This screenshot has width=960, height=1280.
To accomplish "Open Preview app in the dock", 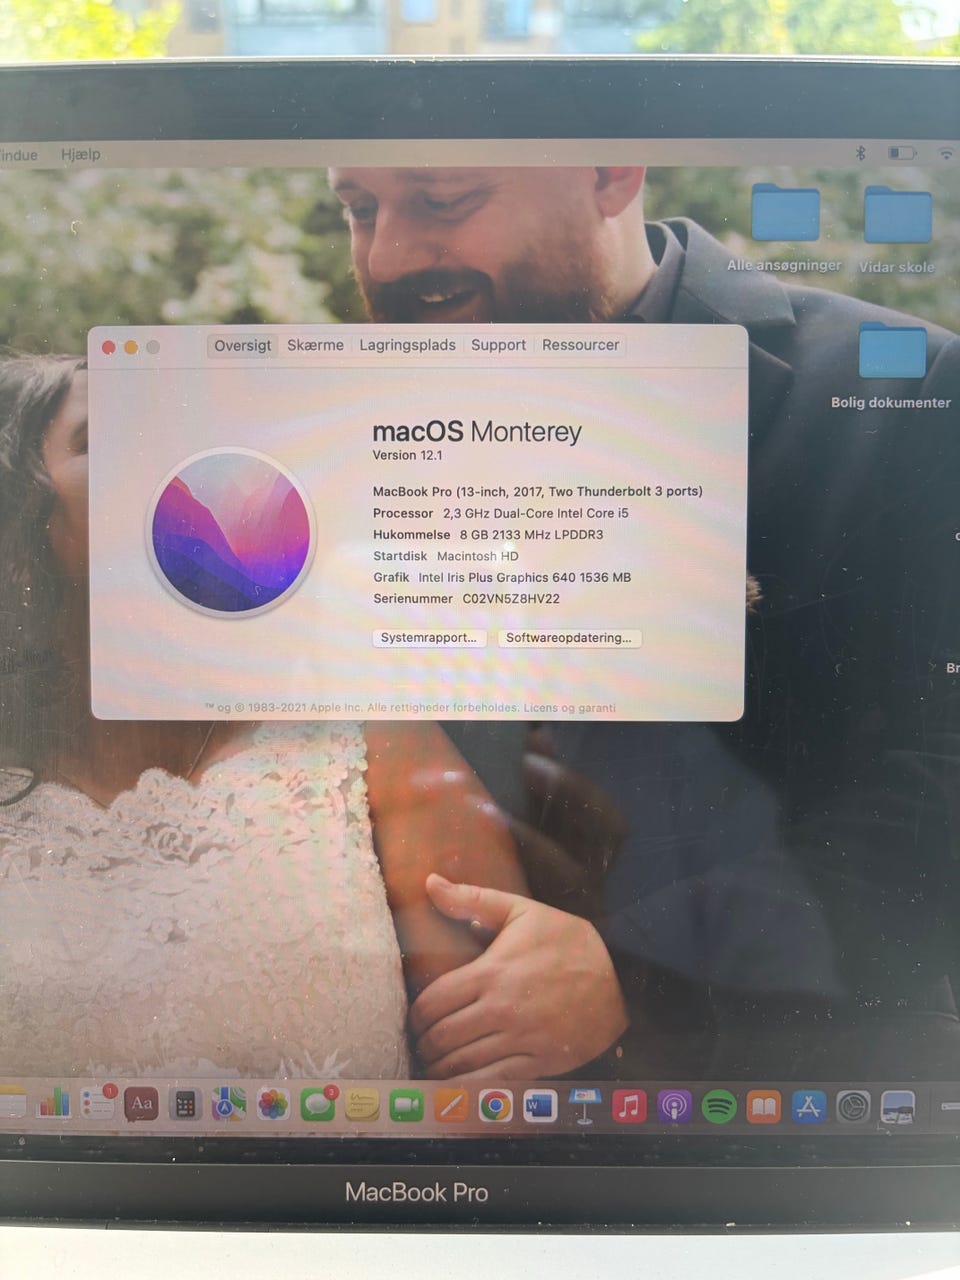I will 898,1107.
